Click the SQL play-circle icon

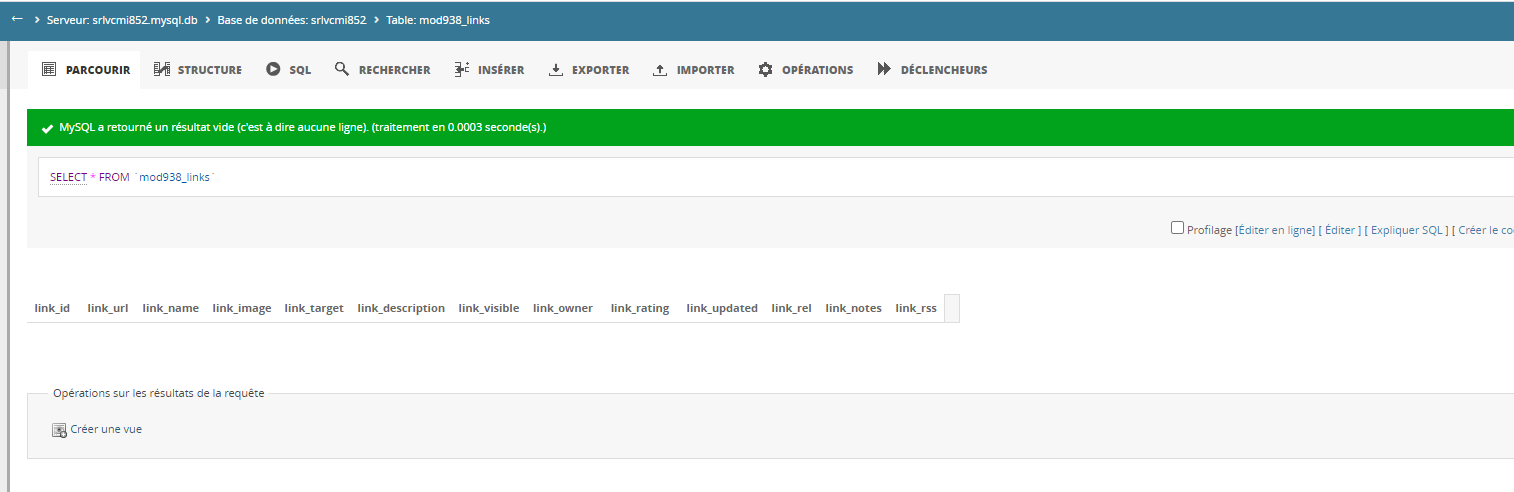coord(273,70)
